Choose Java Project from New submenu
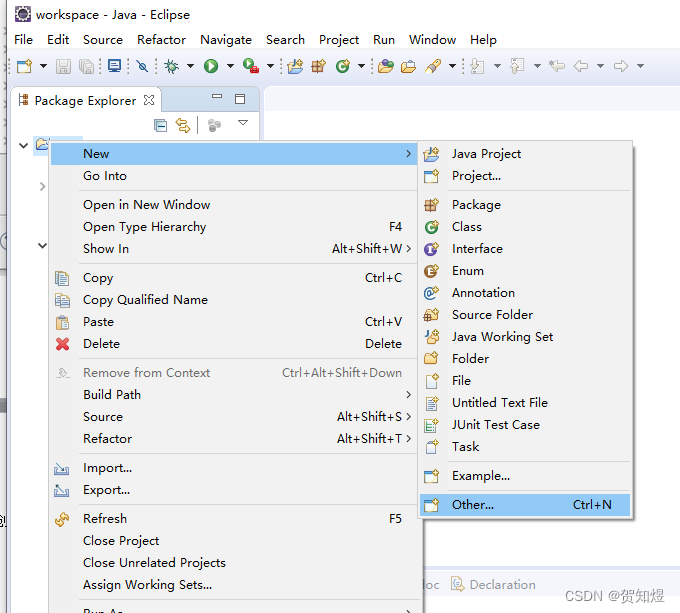680x613 pixels. coord(525,154)
